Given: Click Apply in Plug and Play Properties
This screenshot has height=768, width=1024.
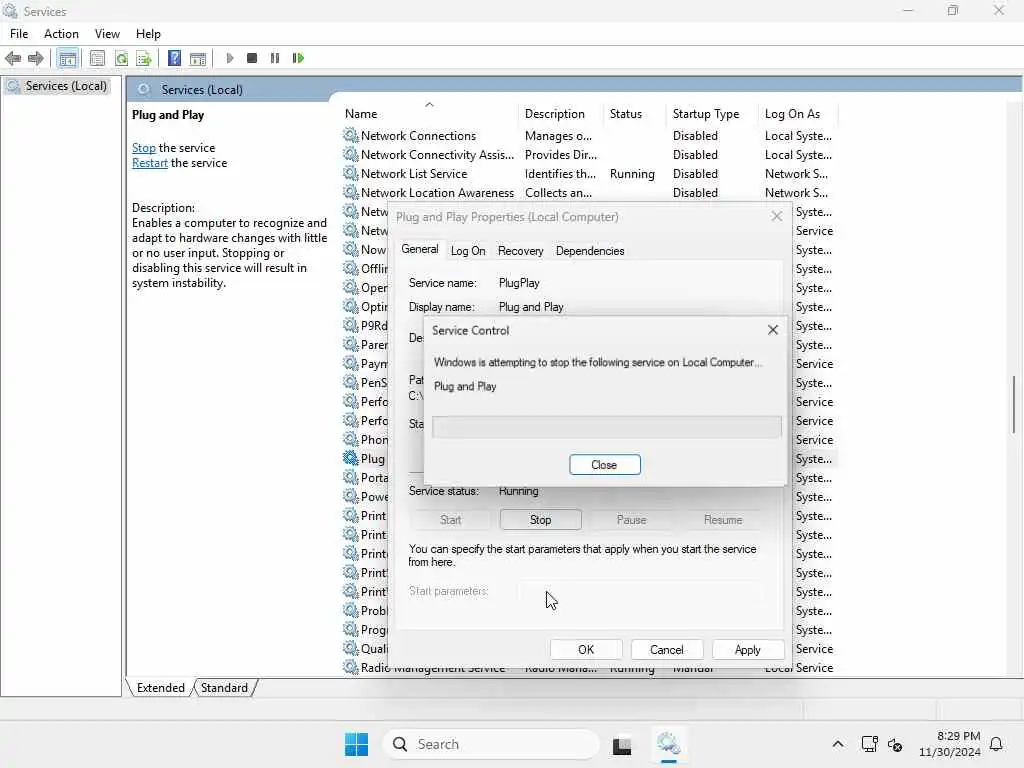Looking at the screenshot, I should point(748,650).
